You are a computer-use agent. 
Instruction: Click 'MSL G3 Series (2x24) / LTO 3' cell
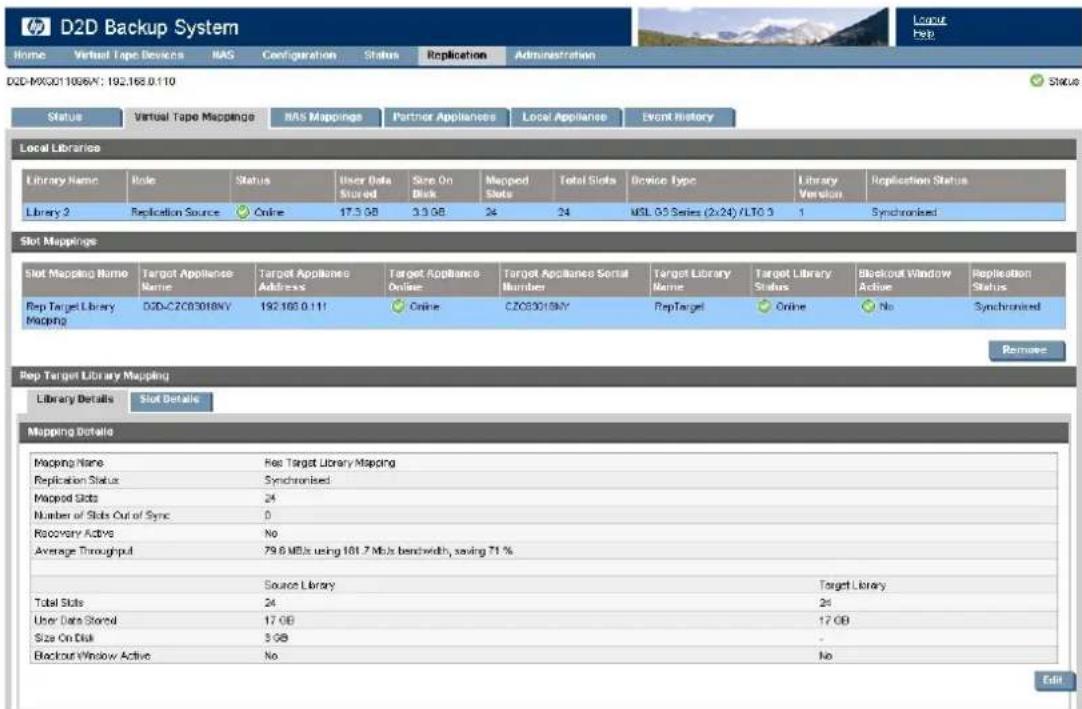(702, 213)
